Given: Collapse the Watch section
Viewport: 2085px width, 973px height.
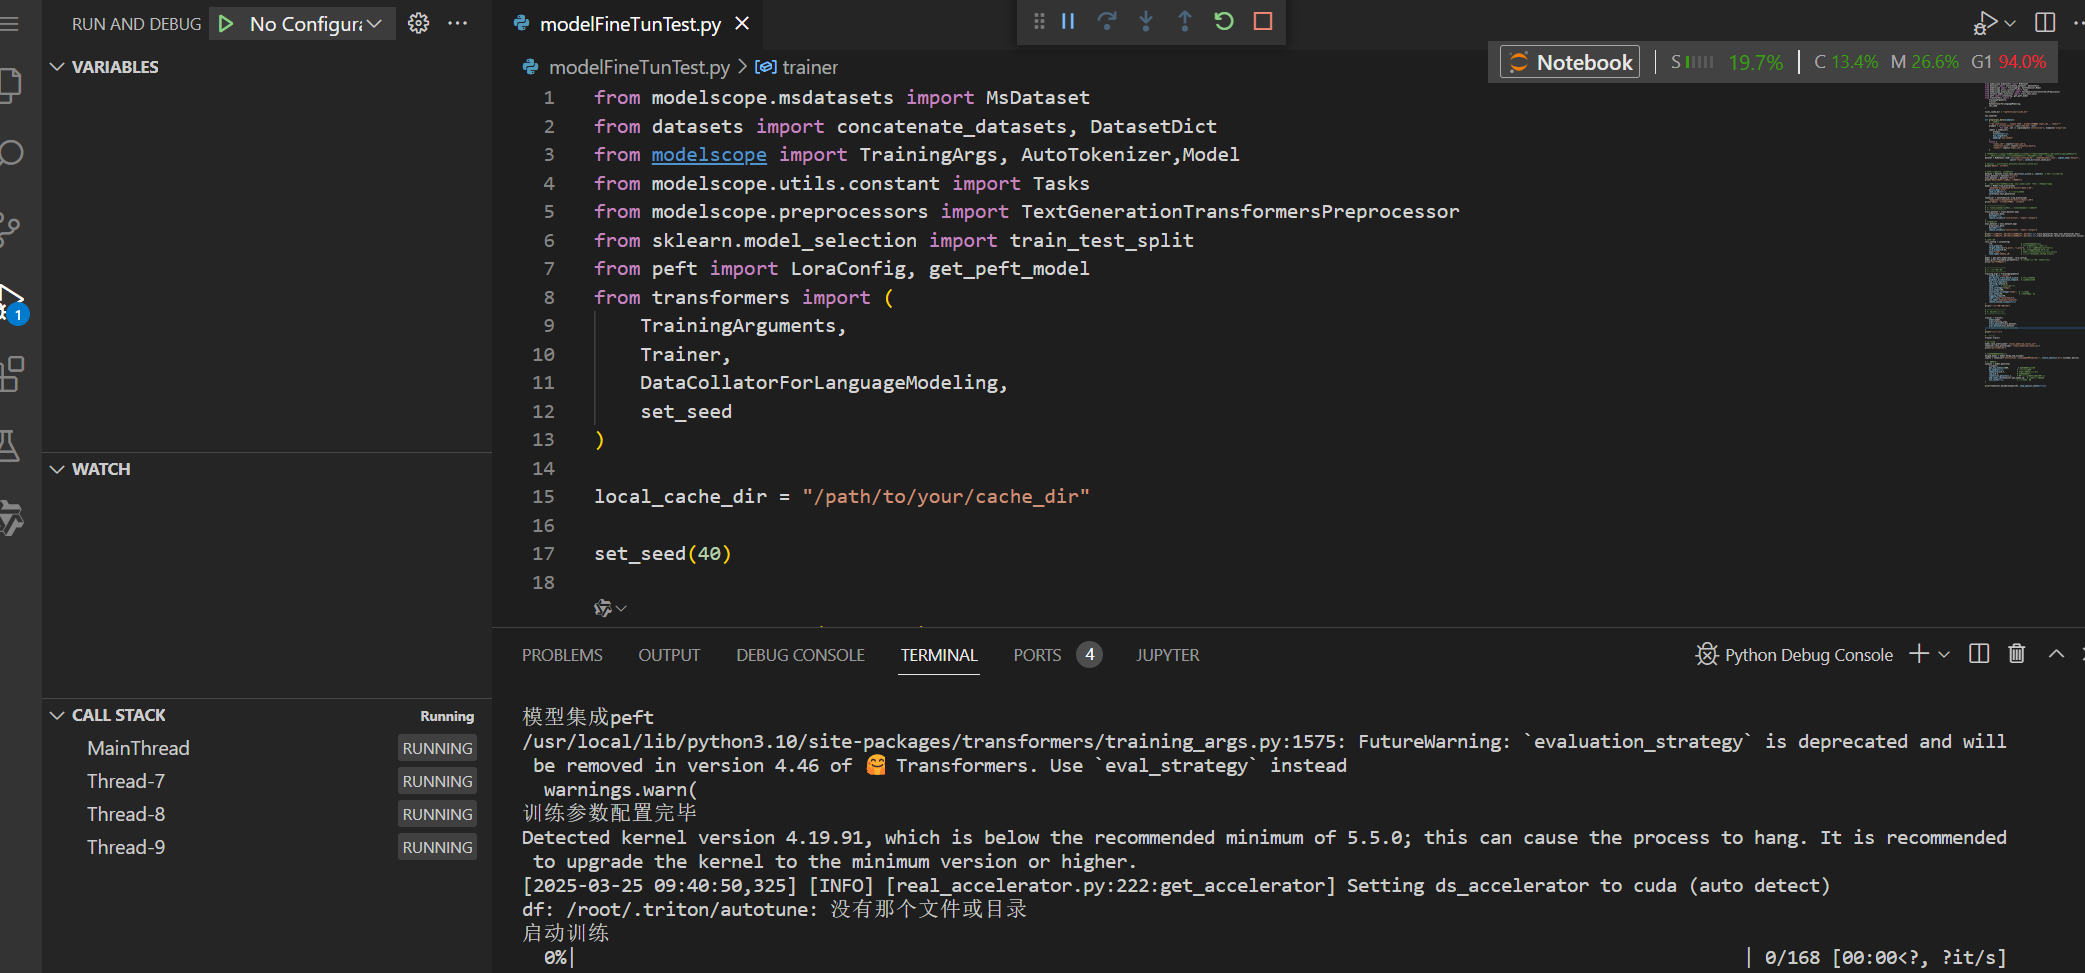Looking at the screenshot, I should coord(57,469).
